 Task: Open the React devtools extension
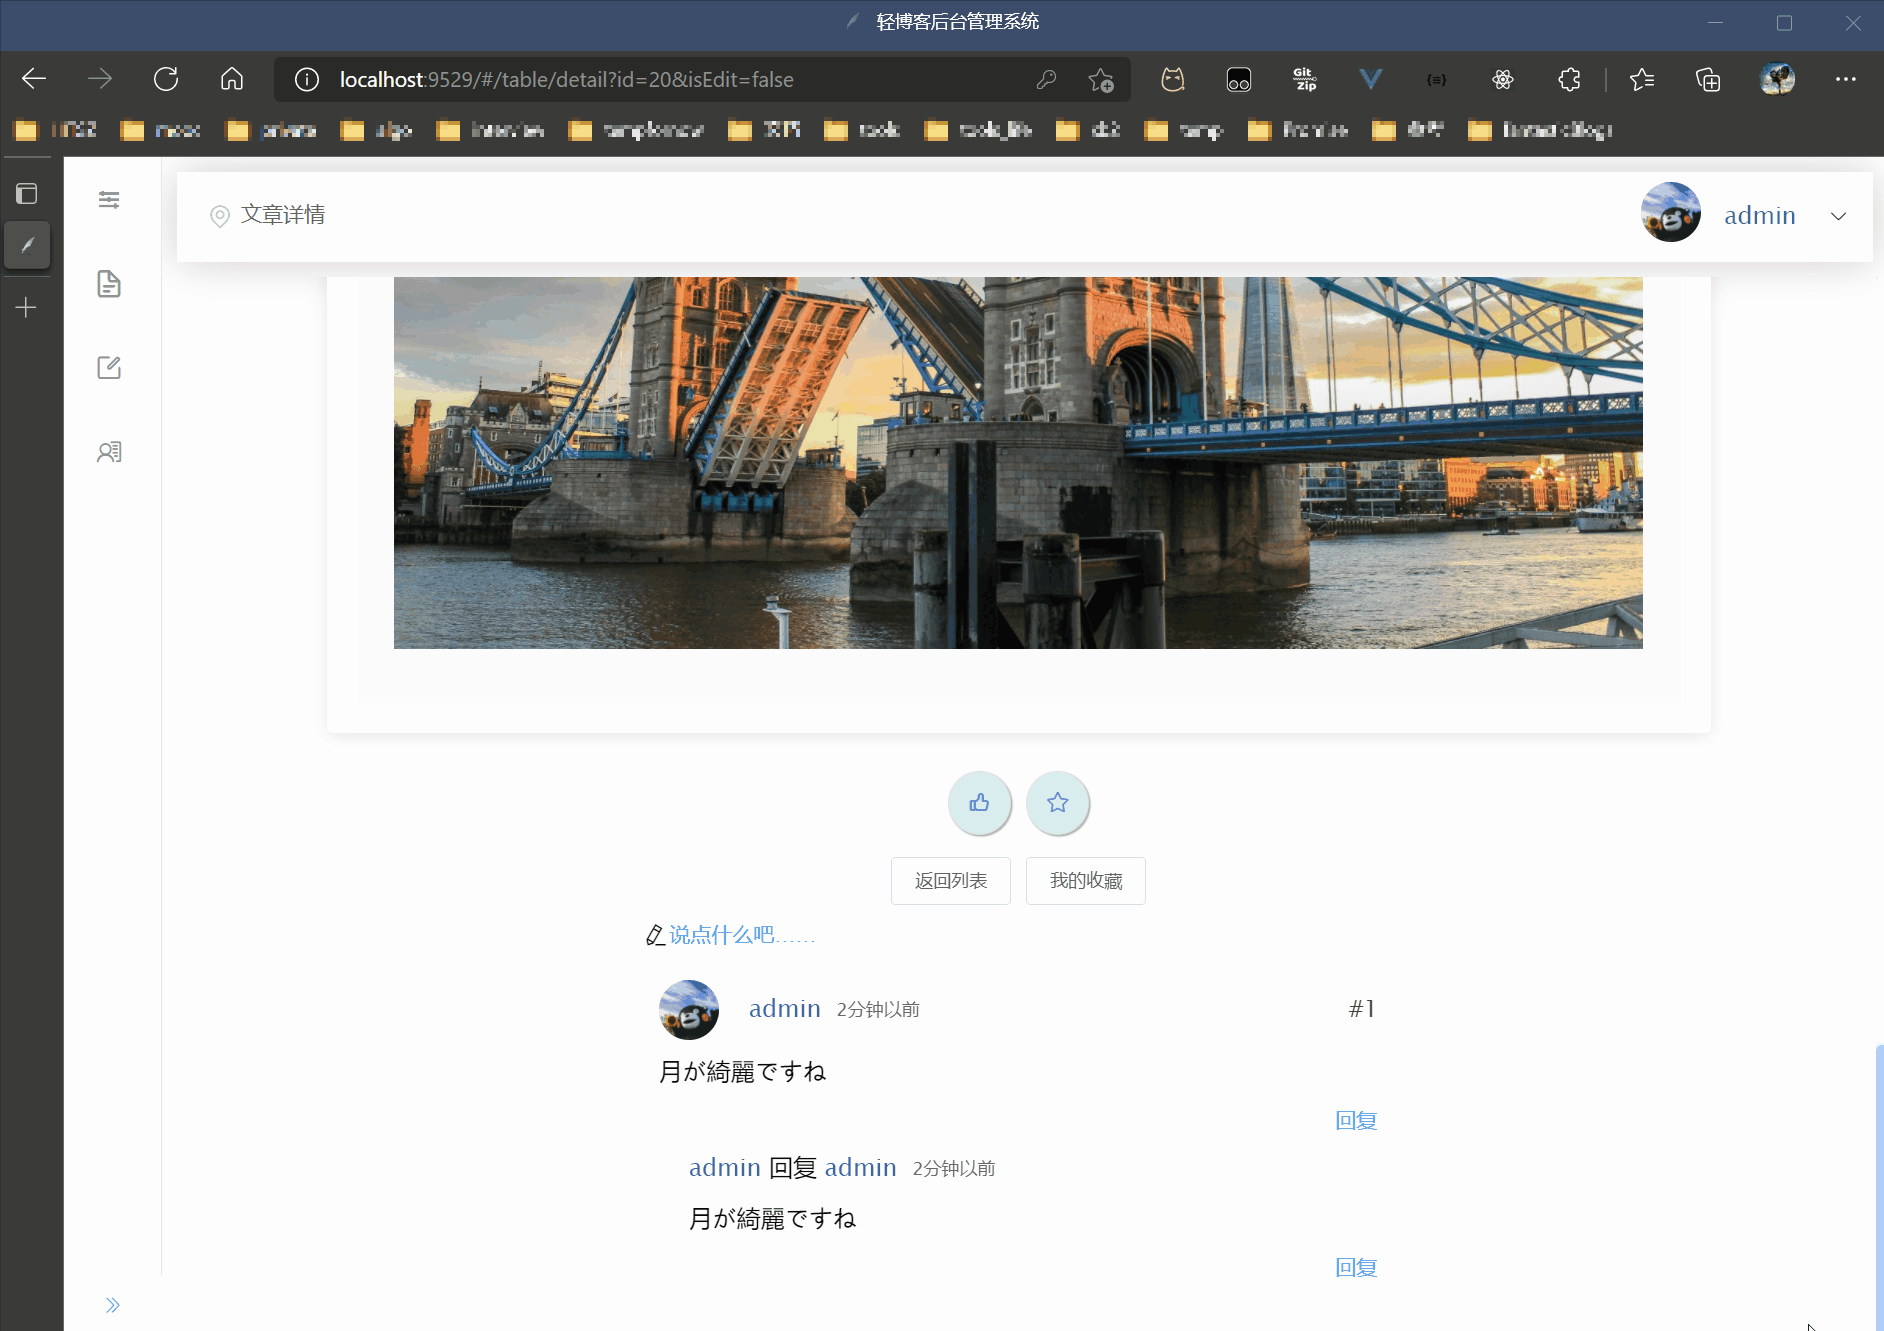pos(1504,79)
